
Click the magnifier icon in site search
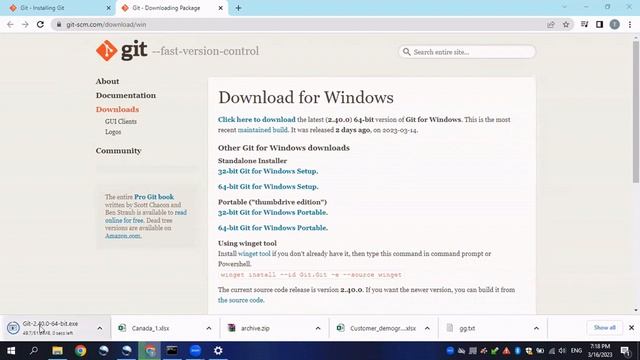407,52
